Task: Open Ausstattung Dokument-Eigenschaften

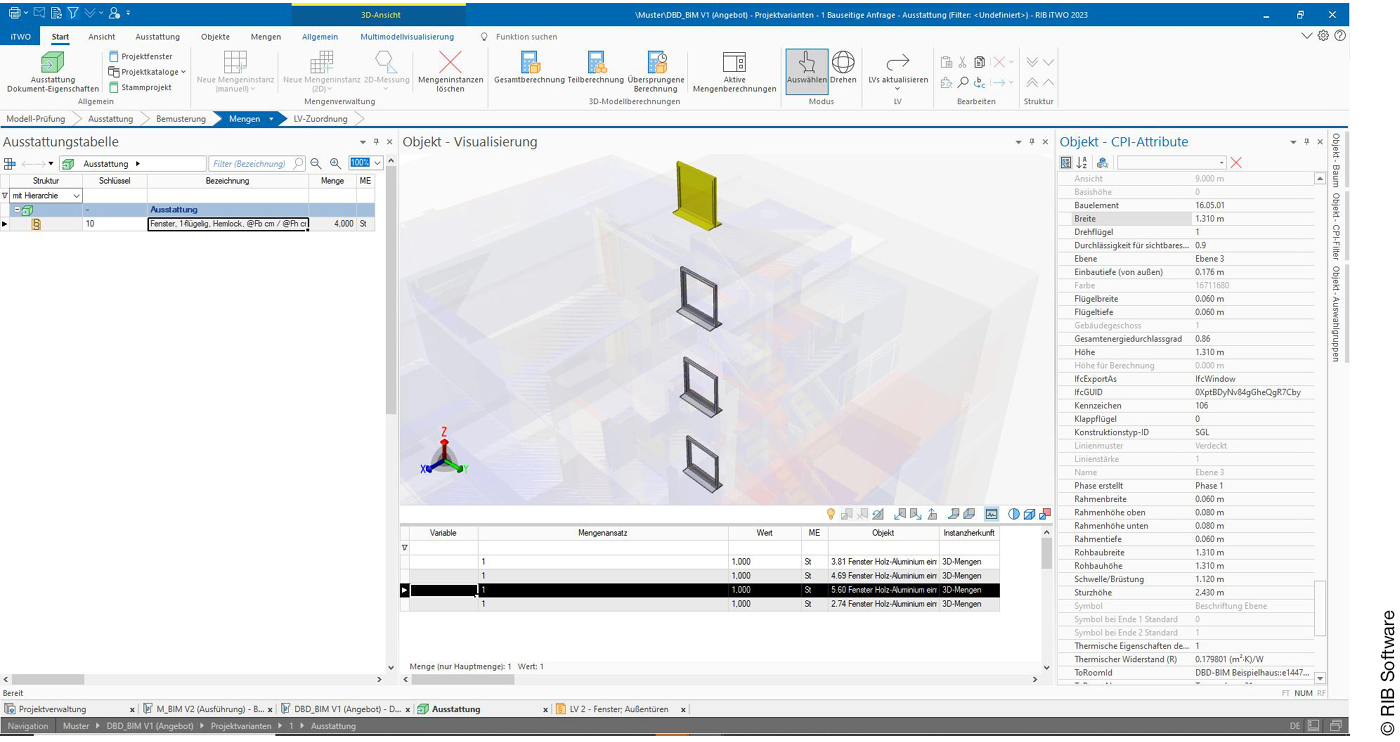Action: (52, 70)
